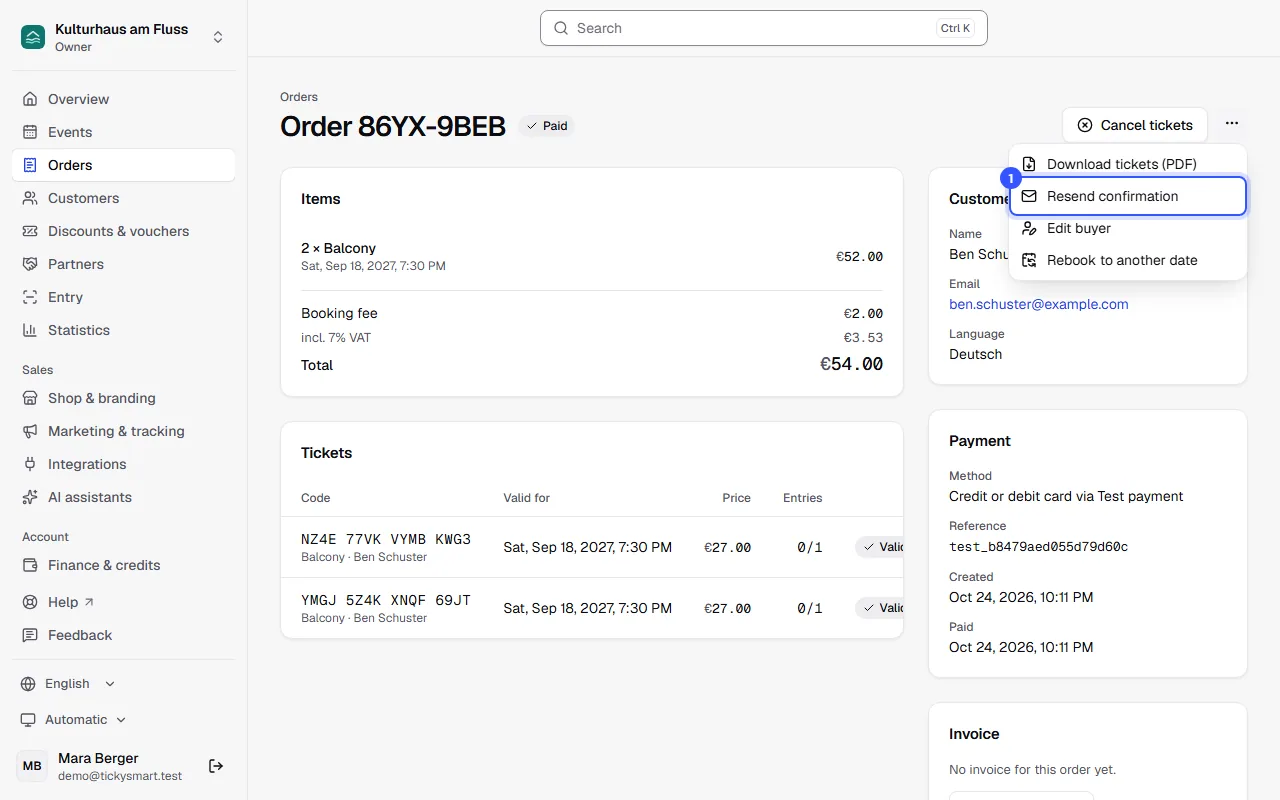The width and height of the screenshot is (1280, 800).
Task: Go to Orders via the breadcrumb link
Action: tap(299, 97)
